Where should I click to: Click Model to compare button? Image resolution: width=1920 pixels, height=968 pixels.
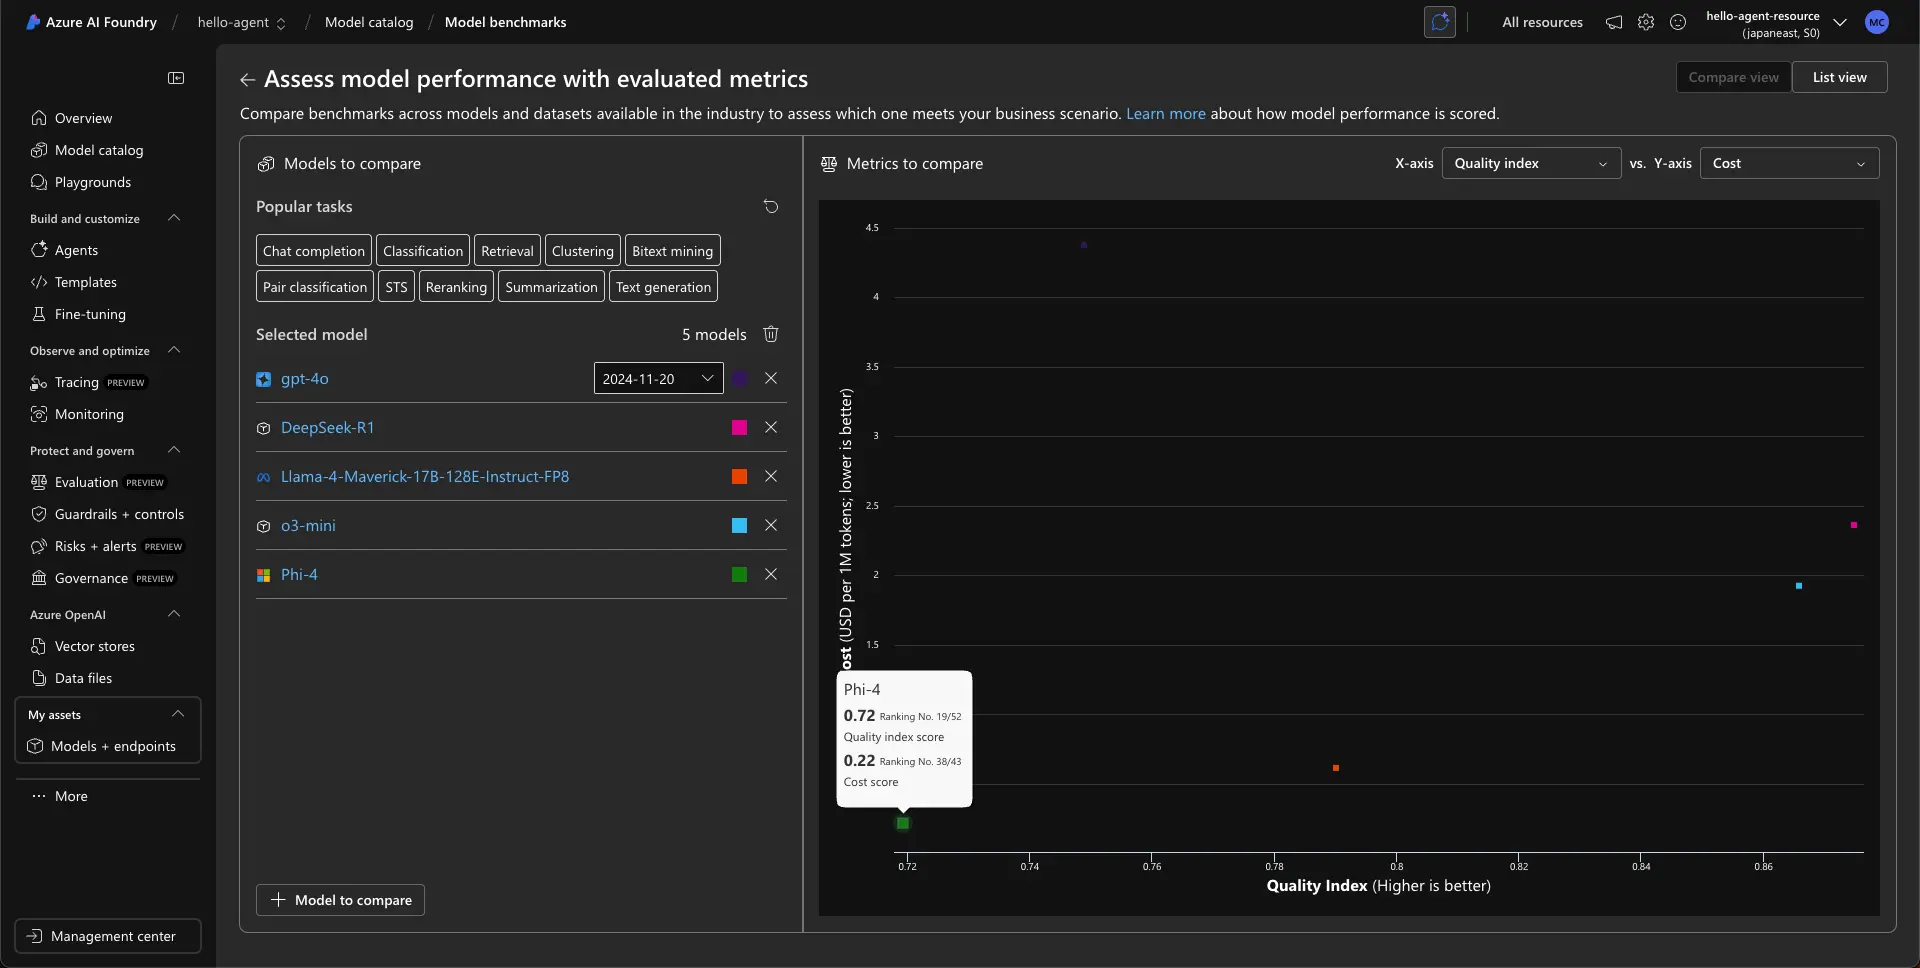pos(340,900)
